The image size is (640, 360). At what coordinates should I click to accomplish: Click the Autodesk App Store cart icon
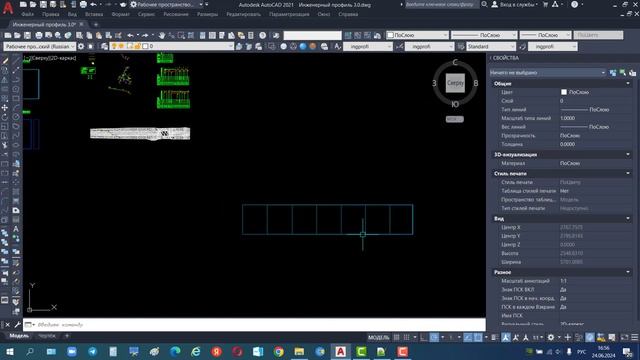pos(545,4)
